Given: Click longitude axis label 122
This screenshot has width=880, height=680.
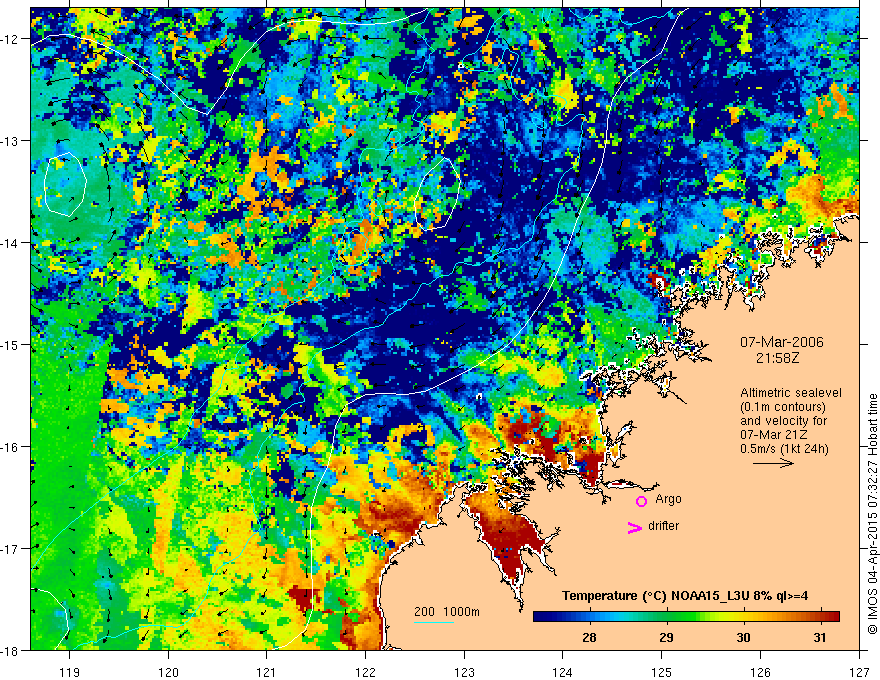Looking at the screenshot, I should (365, 672).
